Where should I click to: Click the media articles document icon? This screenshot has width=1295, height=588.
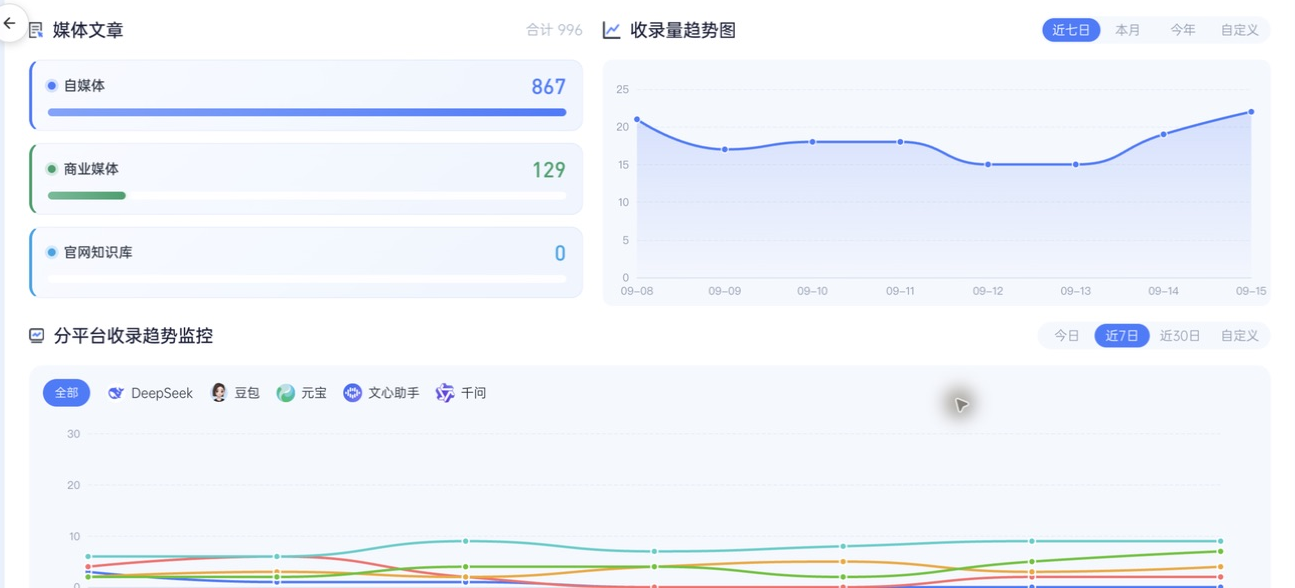point(36,31)
